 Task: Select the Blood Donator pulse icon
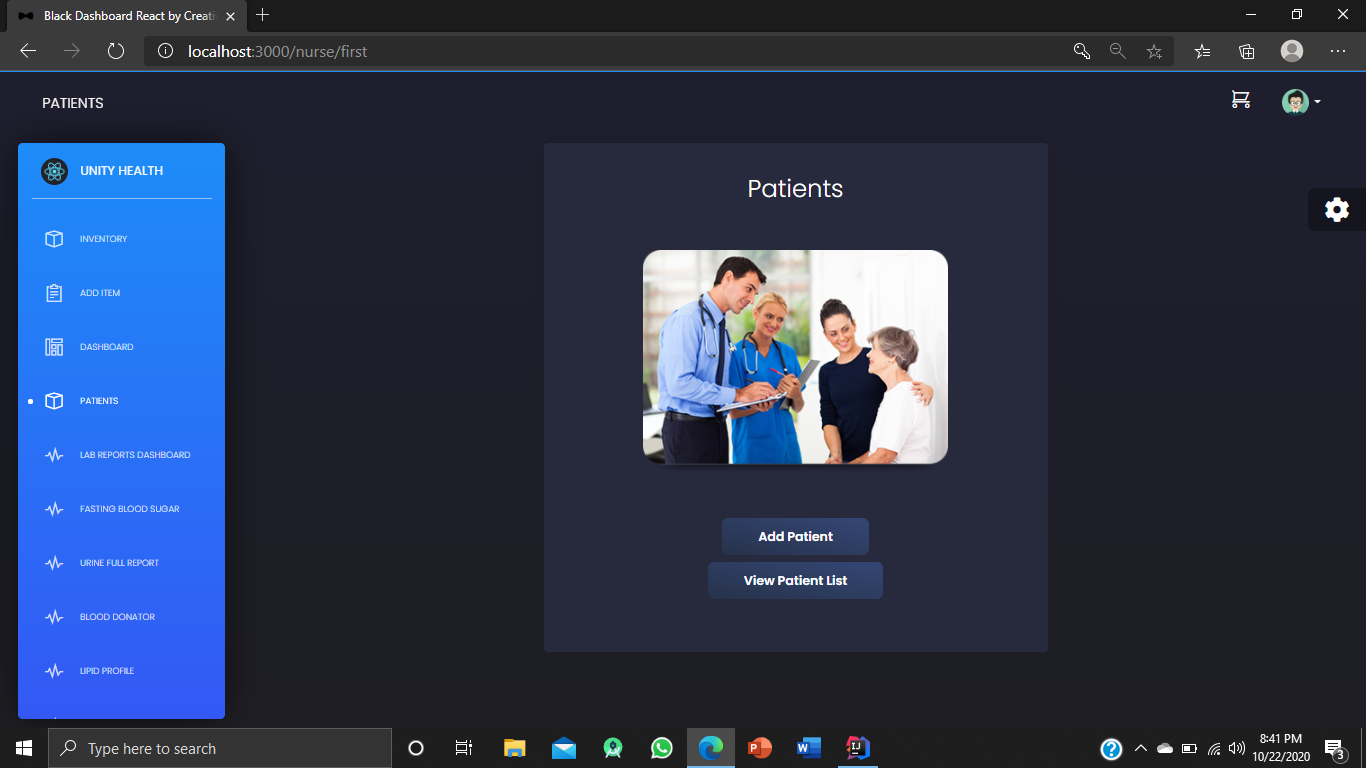click(x=54, y=617)
